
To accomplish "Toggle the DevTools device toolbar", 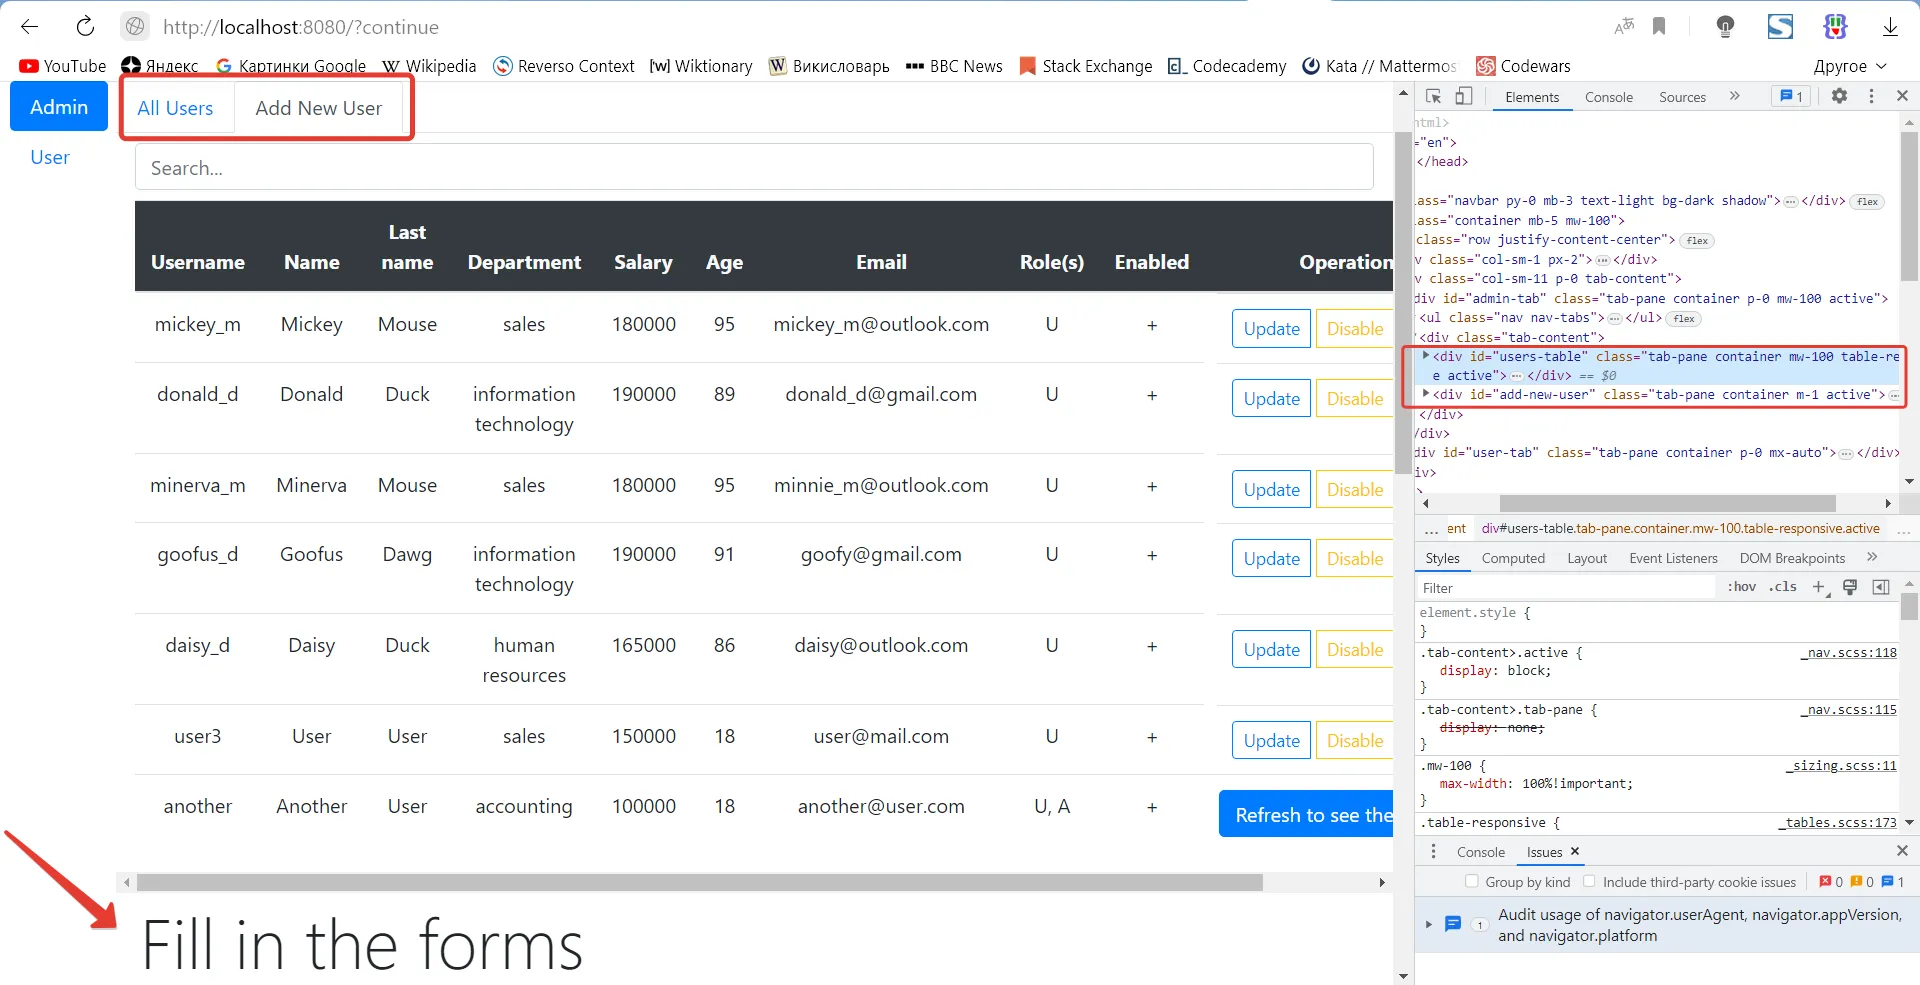I will click(1463, 96).
